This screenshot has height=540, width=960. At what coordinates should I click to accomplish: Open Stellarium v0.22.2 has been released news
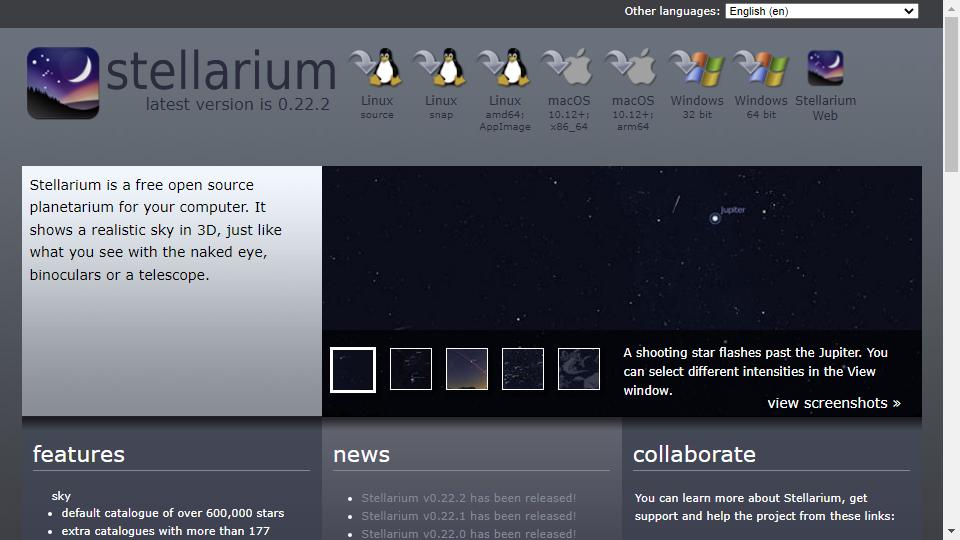point(468,498)
